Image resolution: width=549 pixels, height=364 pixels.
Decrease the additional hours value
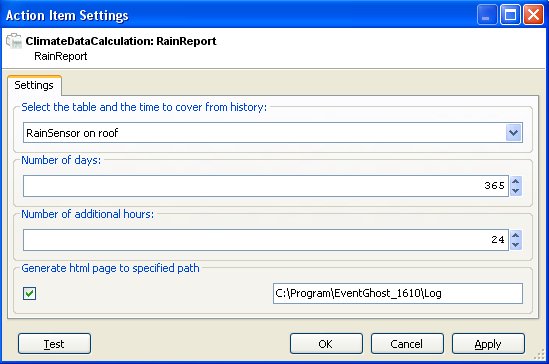coord(516,245)
